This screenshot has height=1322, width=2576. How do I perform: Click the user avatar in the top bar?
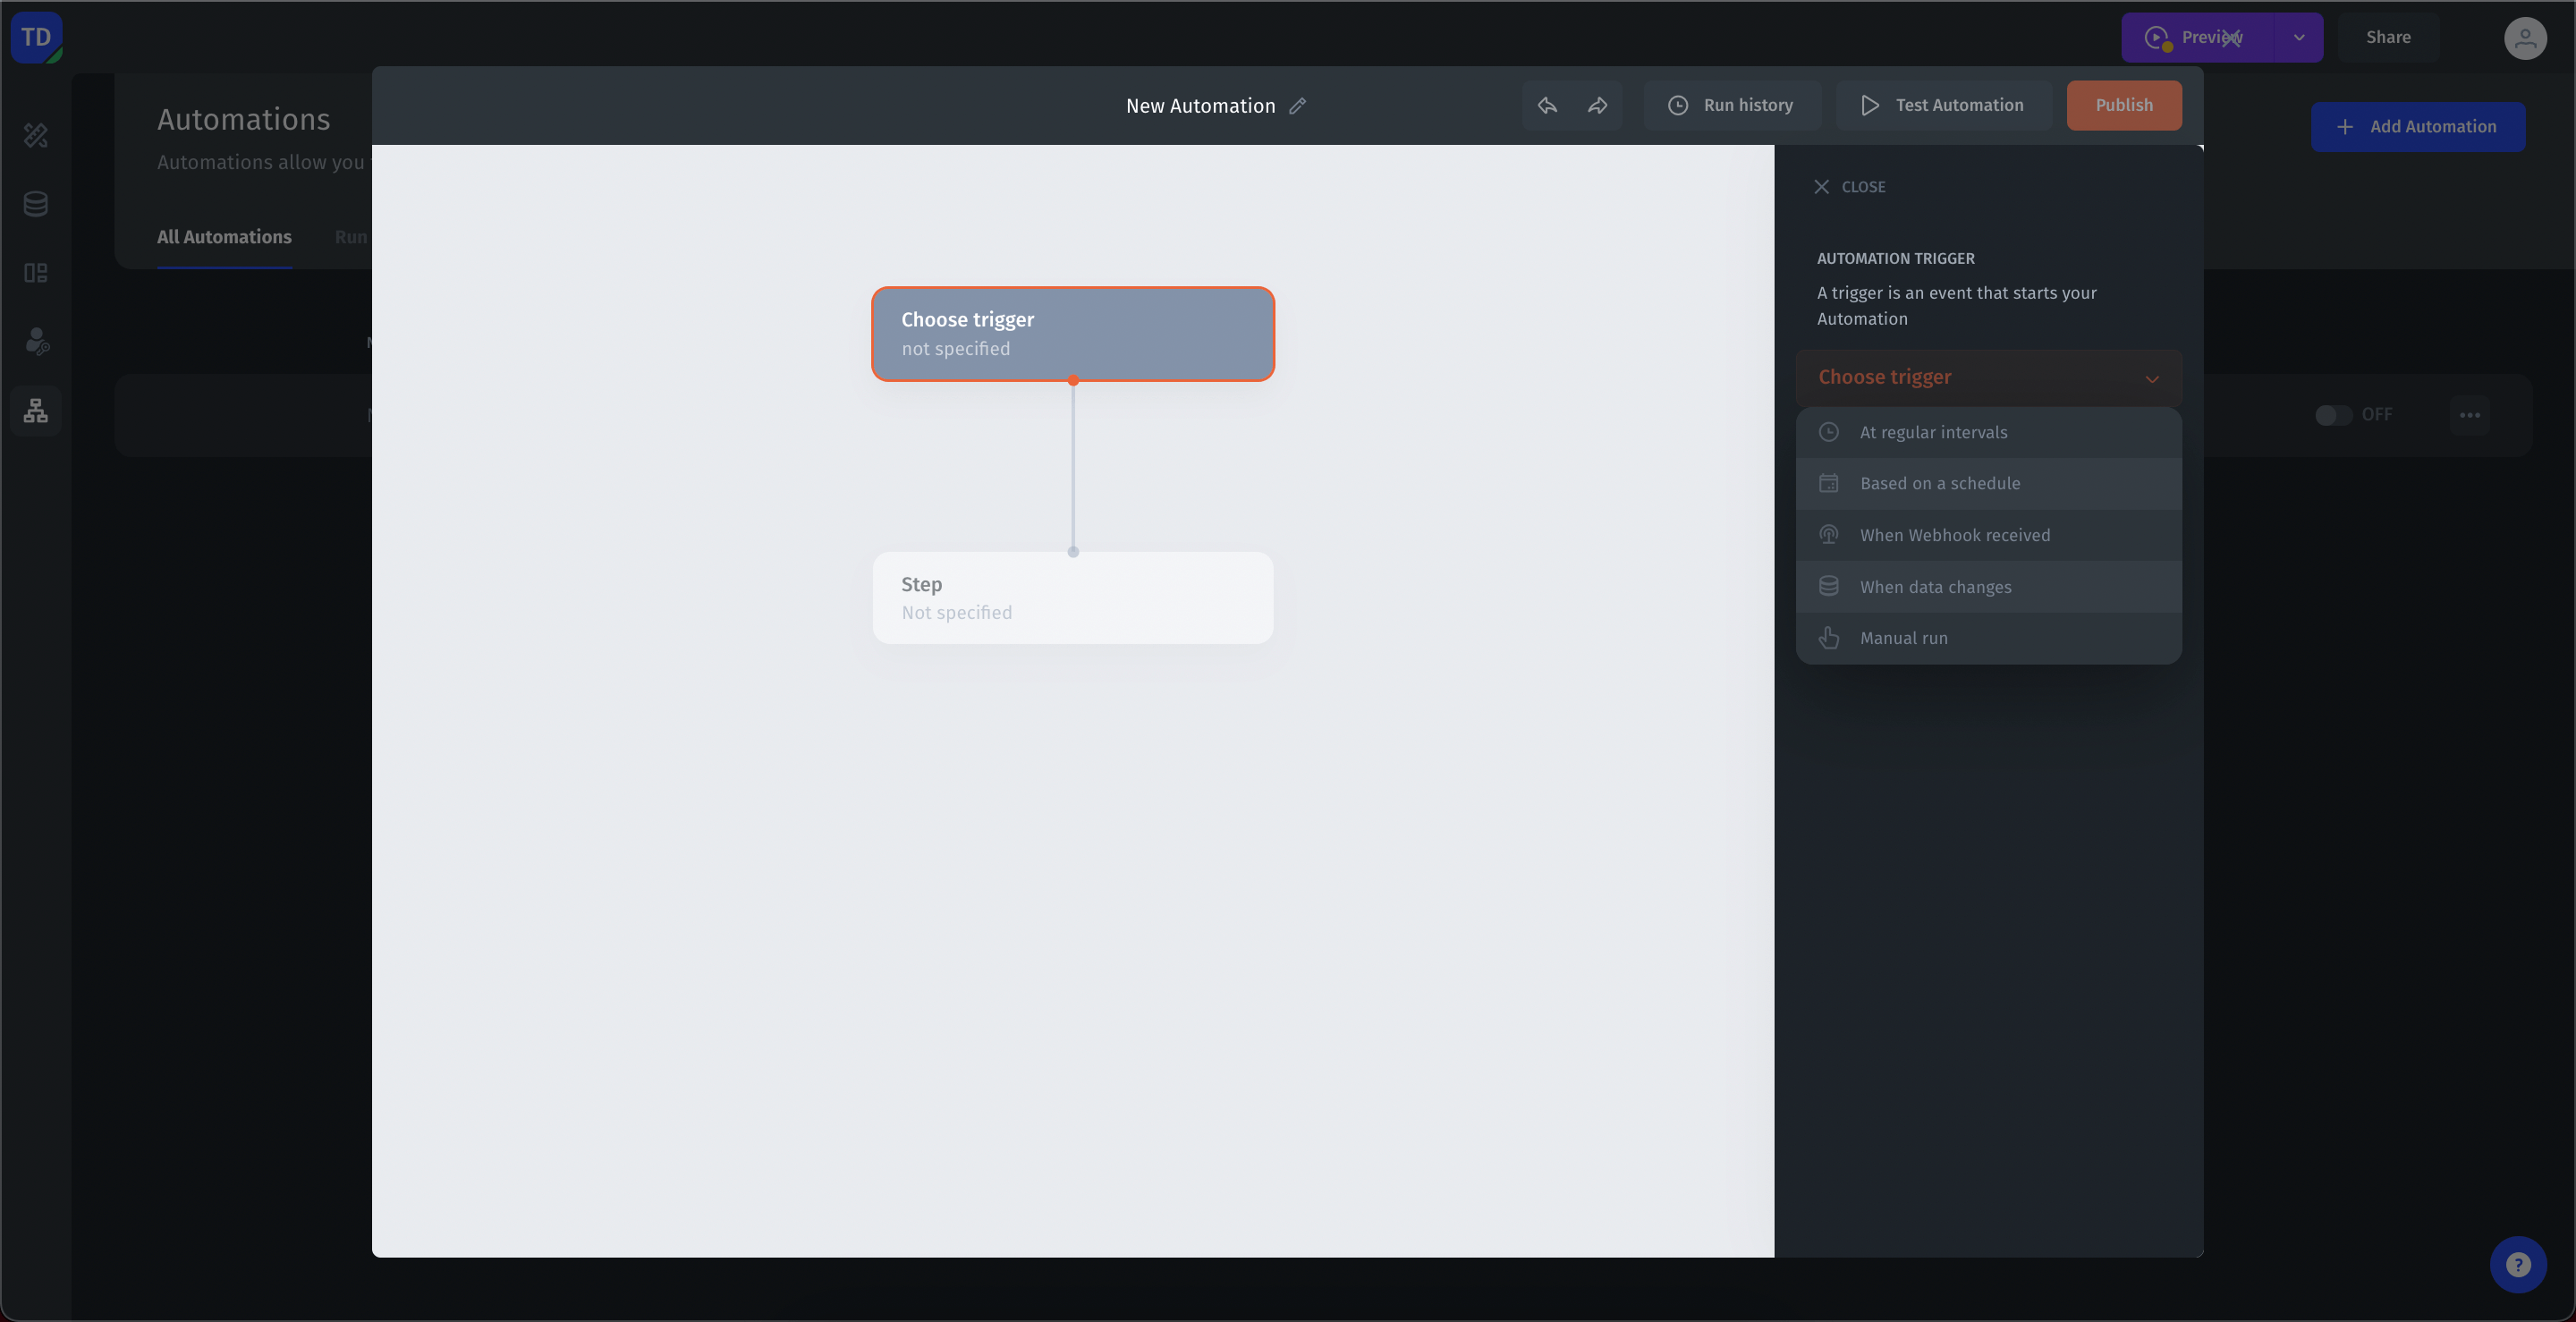click(2526, 38)
